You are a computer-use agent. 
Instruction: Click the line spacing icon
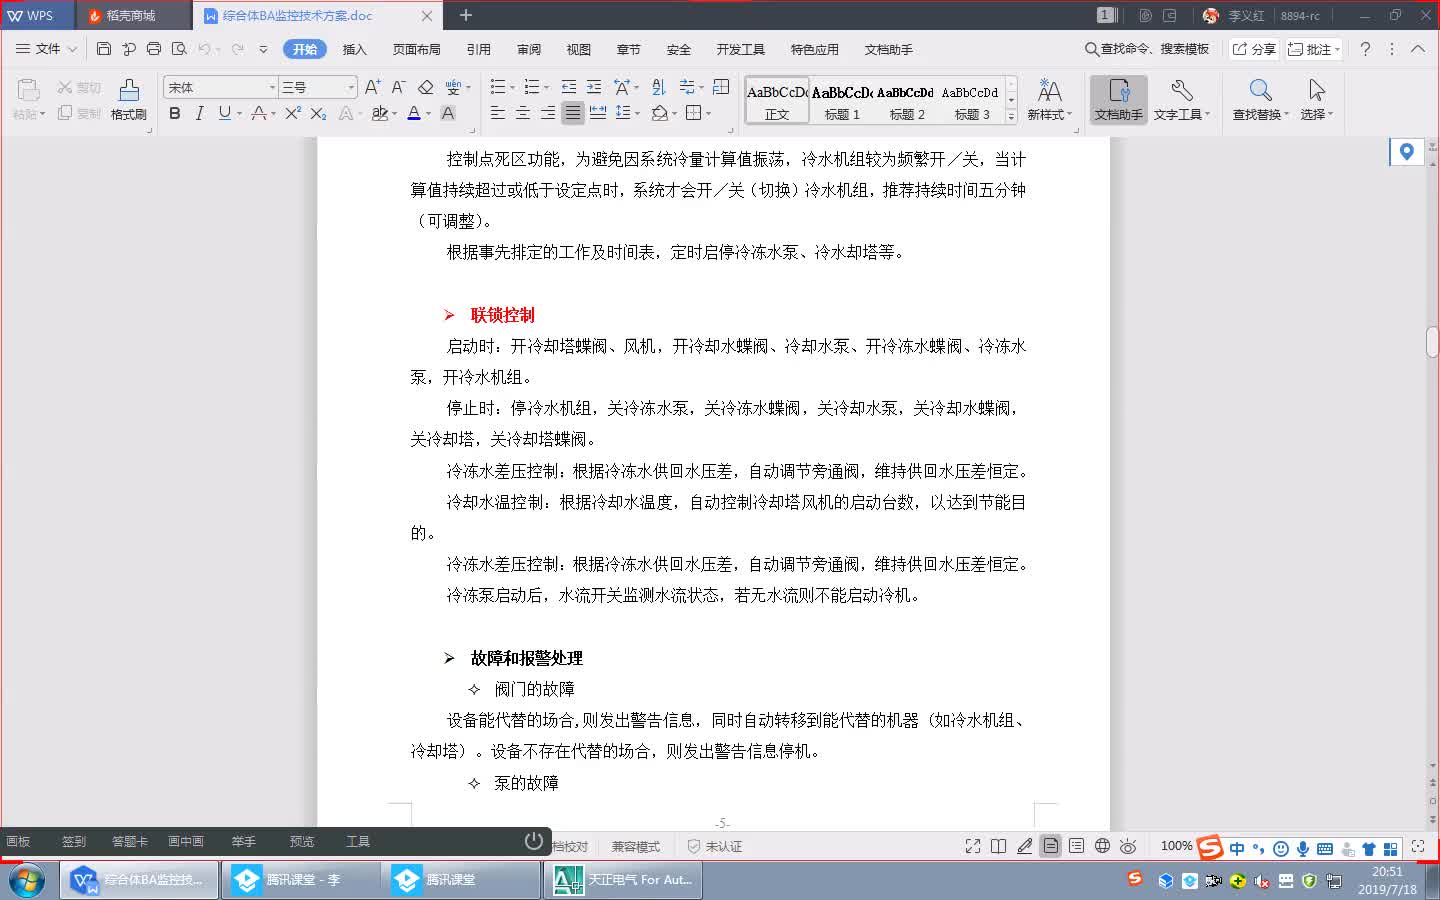[624, 113]
